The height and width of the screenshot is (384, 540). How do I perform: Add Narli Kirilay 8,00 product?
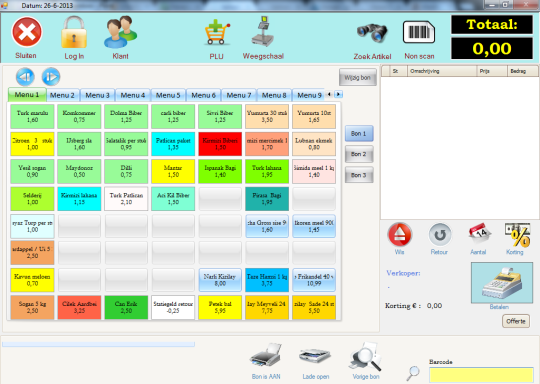point(220,280)
